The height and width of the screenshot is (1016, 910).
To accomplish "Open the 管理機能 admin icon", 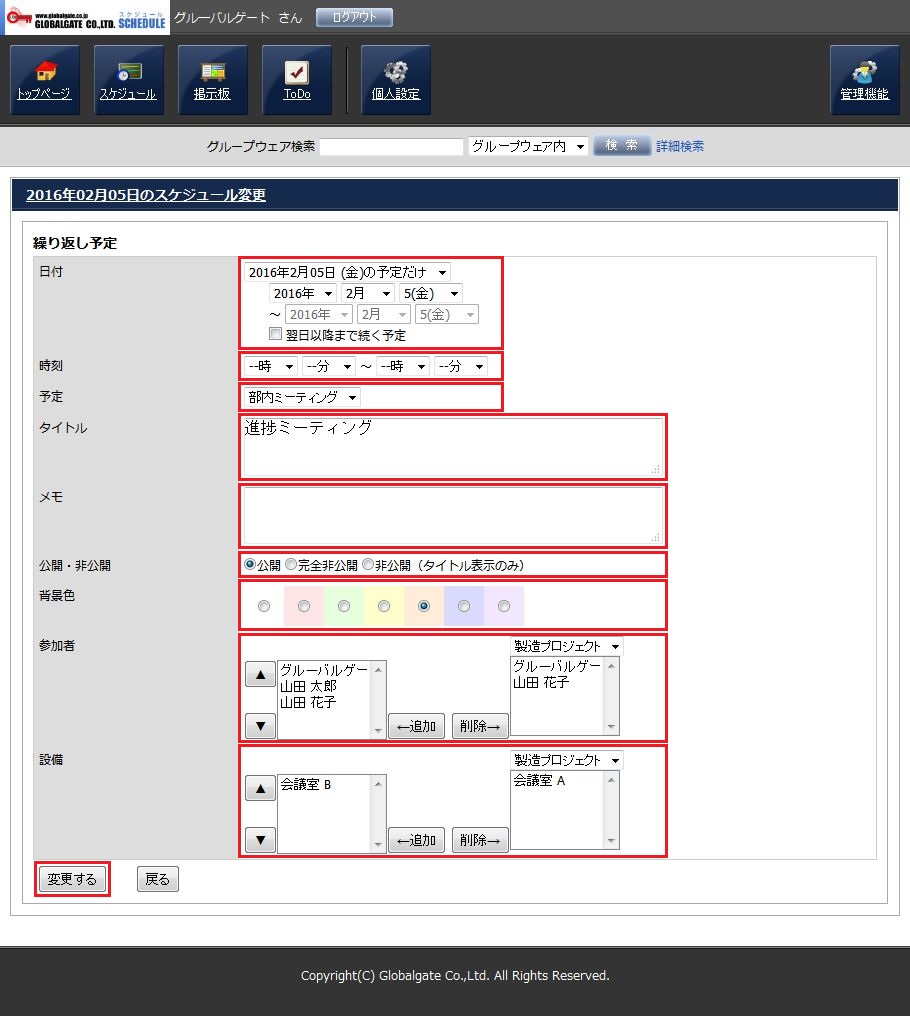I will click(x=864, y=79).
